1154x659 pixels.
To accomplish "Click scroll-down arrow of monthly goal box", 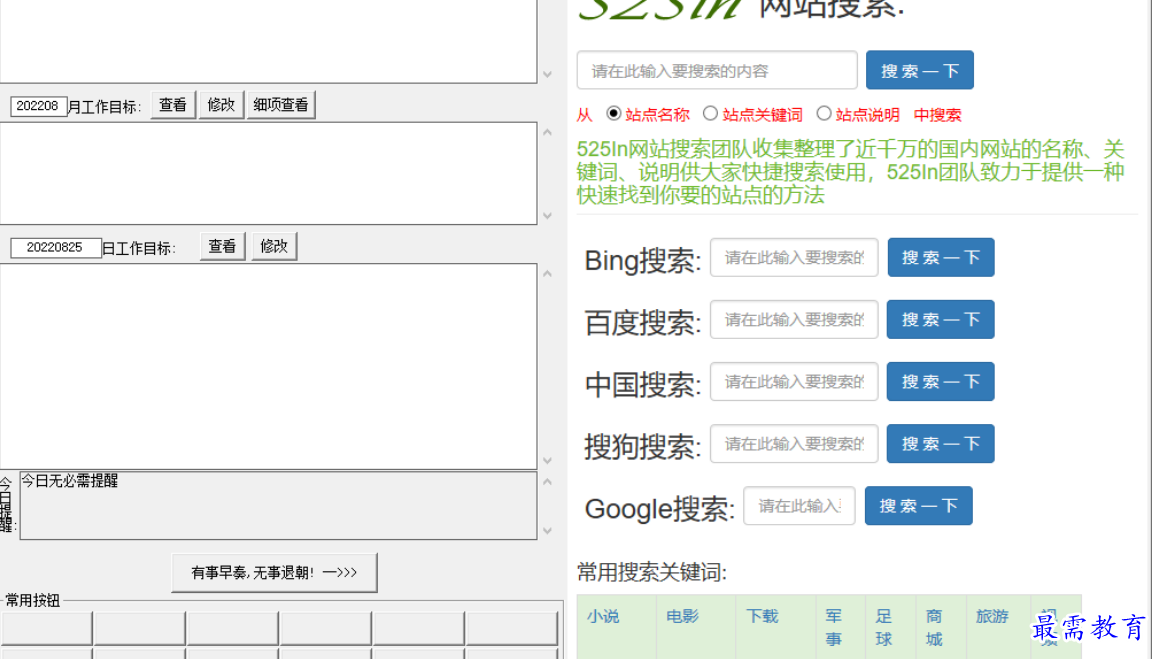I will (548, 216).
